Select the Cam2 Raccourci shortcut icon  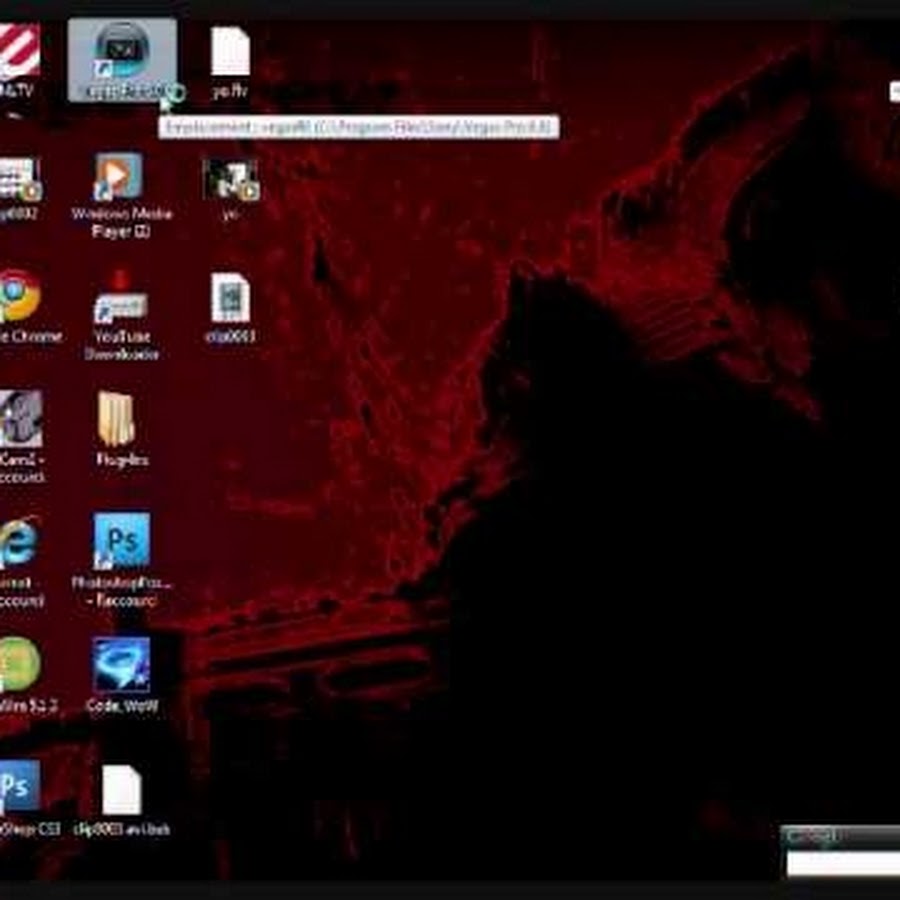21,418
